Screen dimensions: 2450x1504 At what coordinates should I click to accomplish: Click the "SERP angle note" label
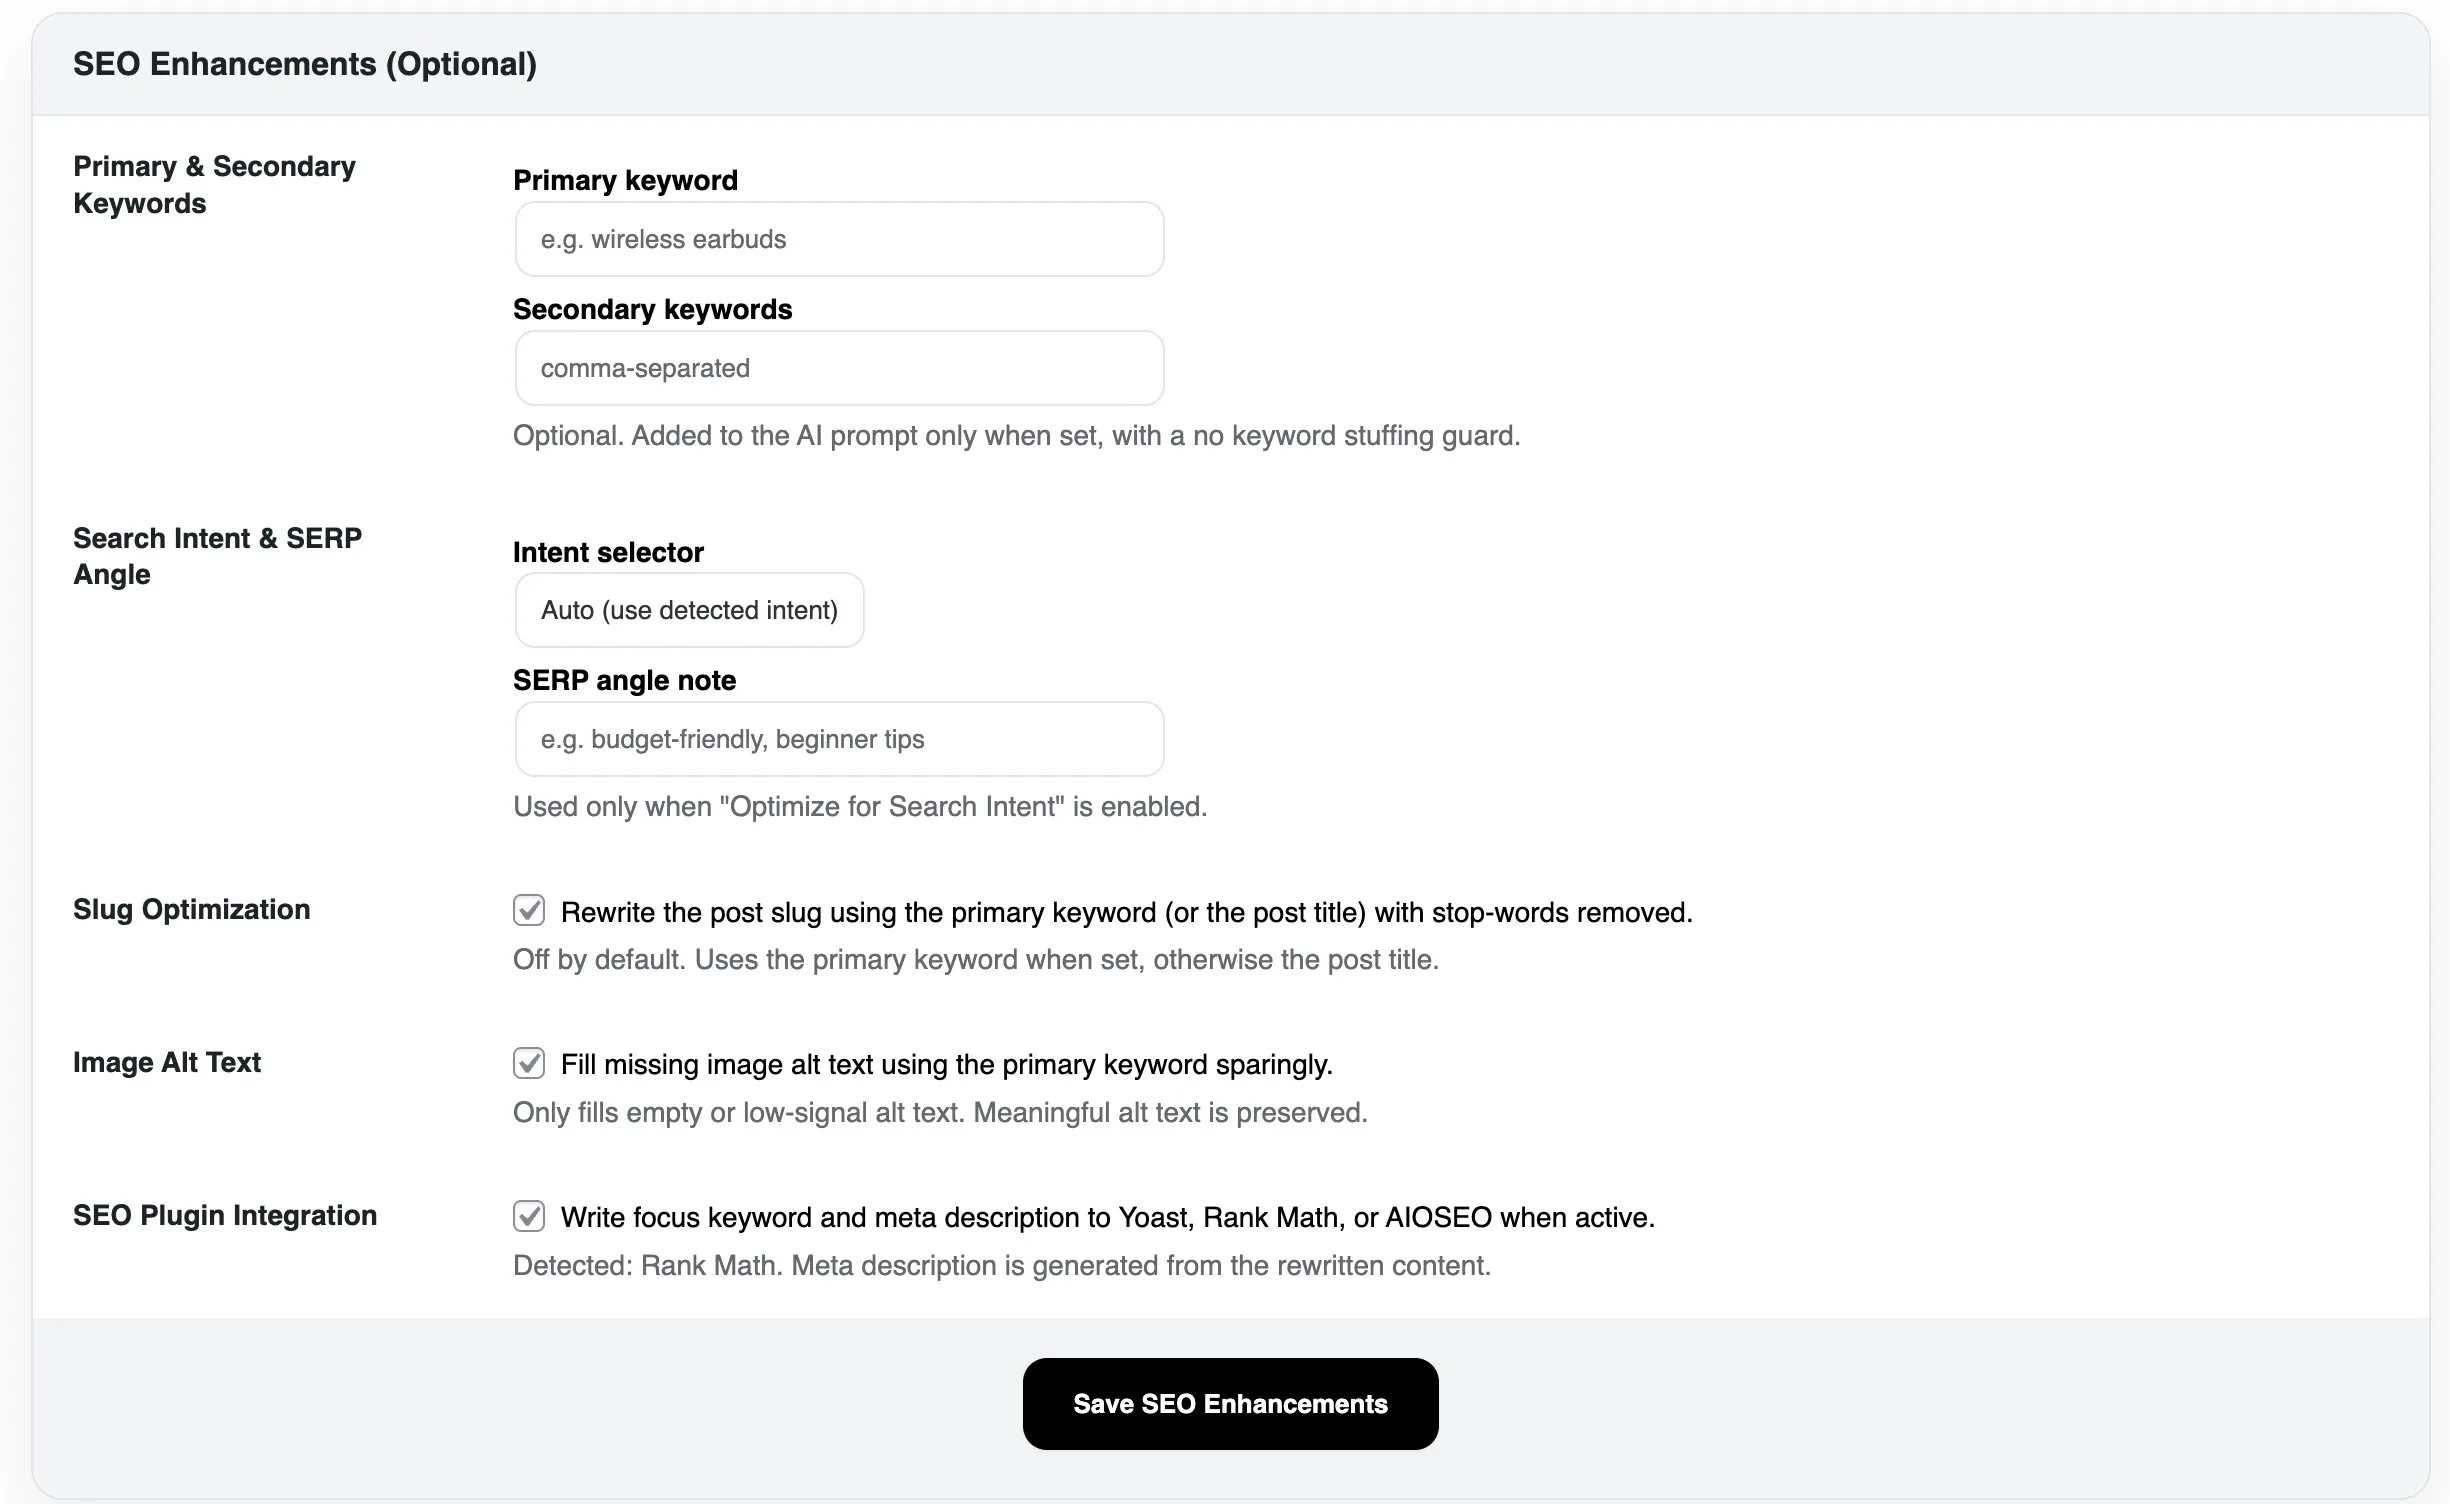click(624, 680)
